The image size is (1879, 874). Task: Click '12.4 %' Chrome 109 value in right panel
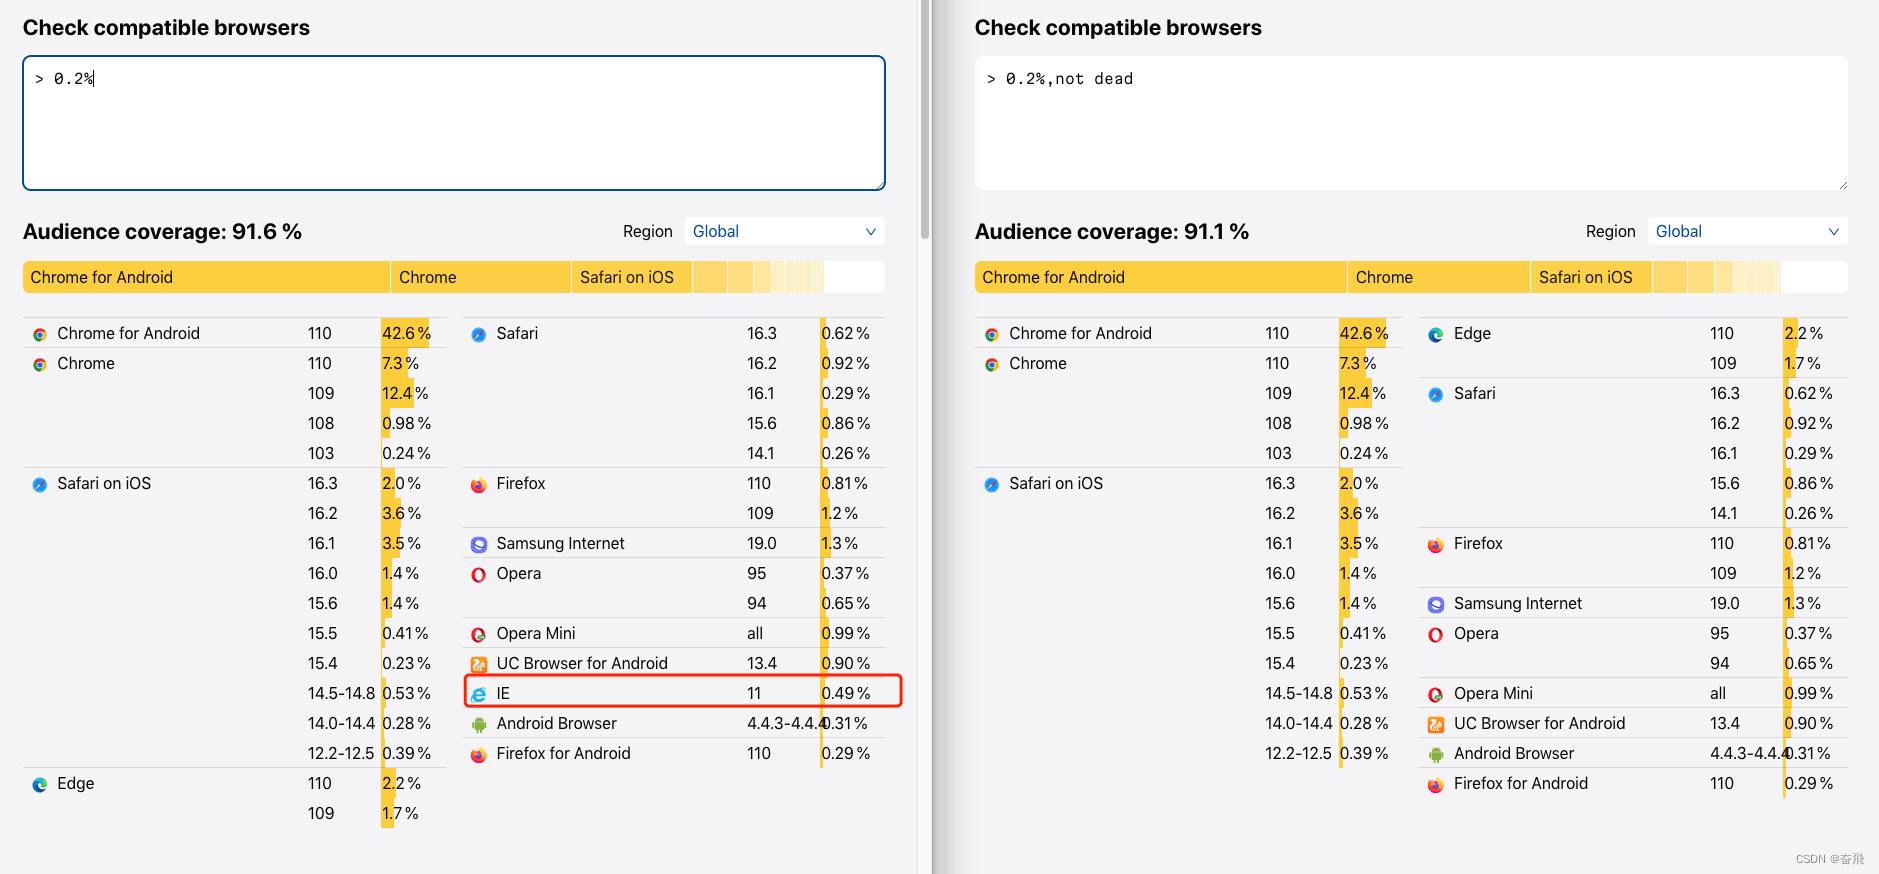tap(1363, 393)
